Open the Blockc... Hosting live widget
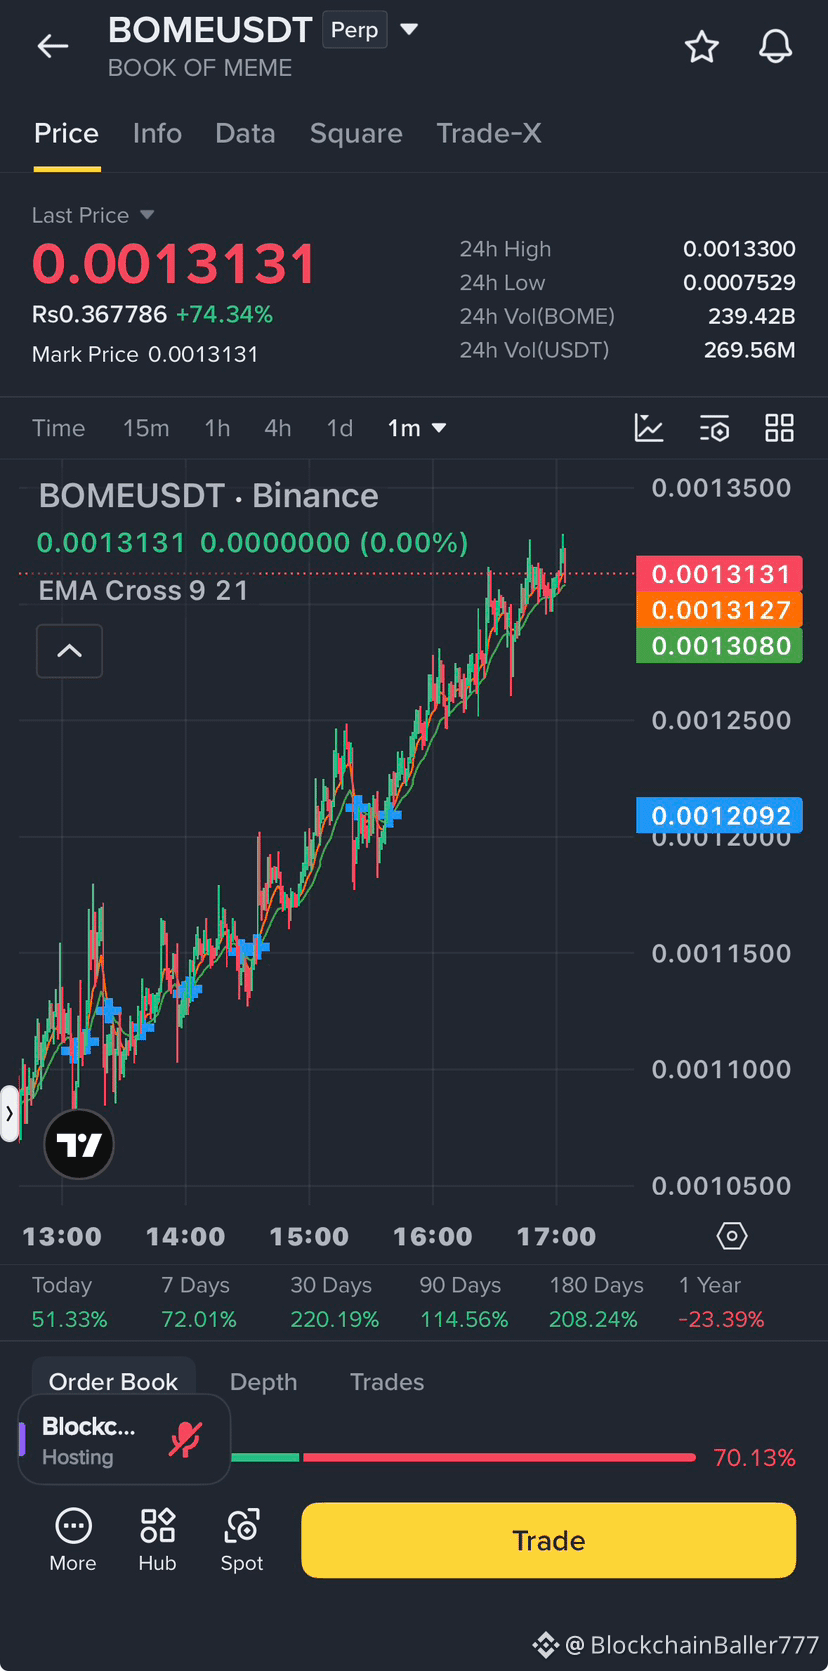828x1671 pixels. [124, 1439]
